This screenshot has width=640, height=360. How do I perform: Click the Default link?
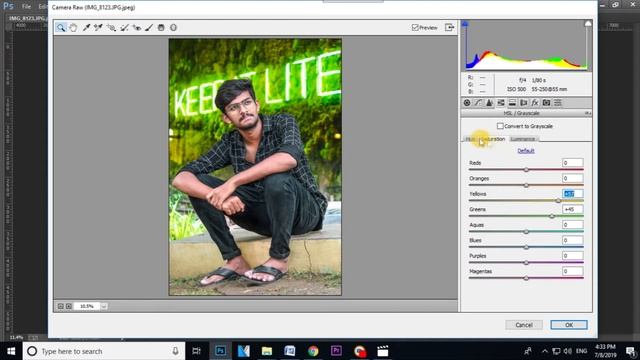click(526, 151)
